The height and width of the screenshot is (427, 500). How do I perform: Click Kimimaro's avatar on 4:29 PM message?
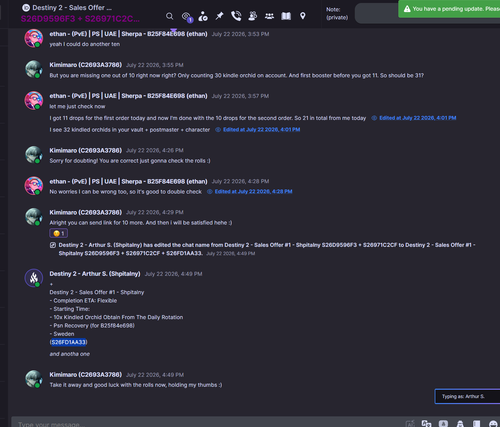(34, 217)
